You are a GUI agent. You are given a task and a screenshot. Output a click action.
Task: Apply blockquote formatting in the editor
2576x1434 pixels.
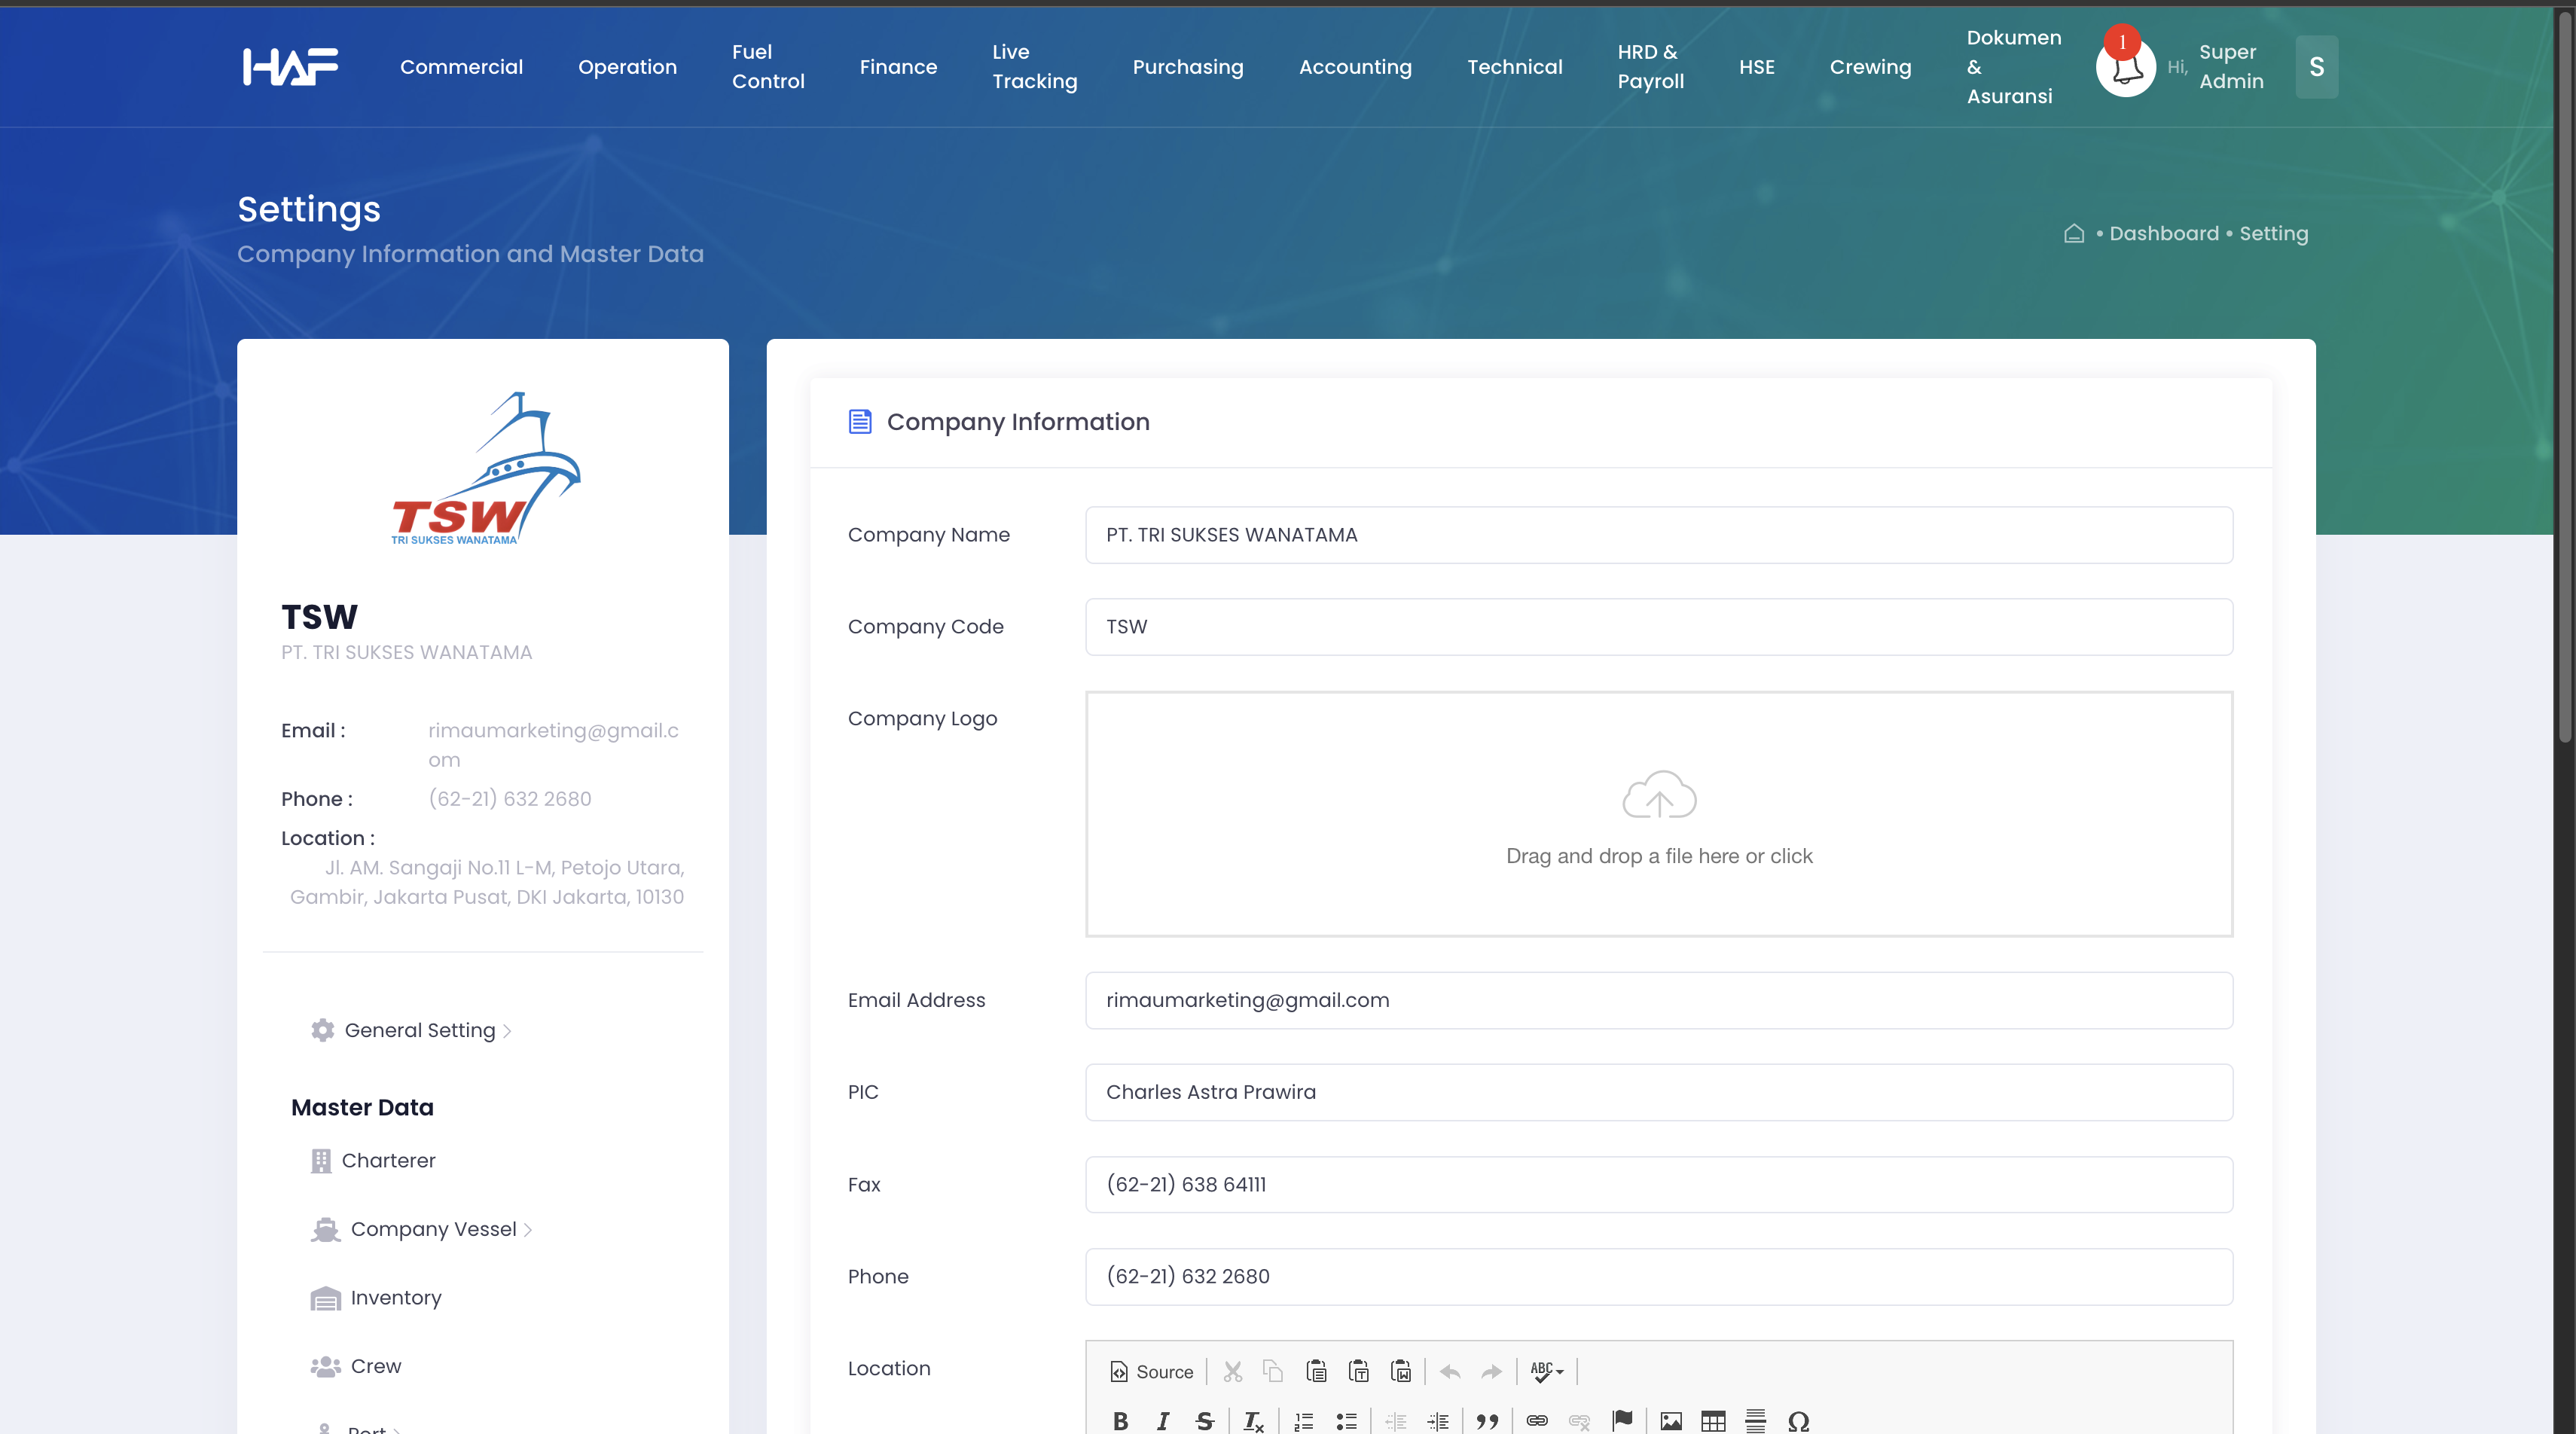click(x=1487, y=1421)
